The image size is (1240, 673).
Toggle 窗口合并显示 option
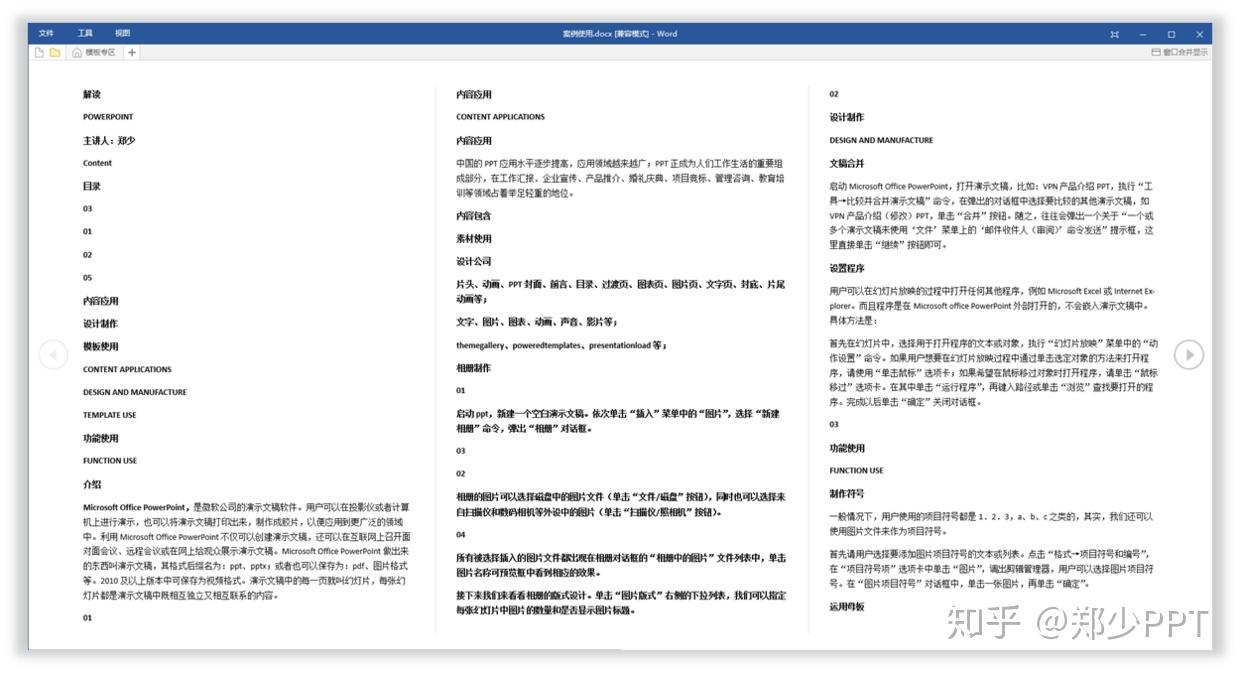(x=1180, y=52)
